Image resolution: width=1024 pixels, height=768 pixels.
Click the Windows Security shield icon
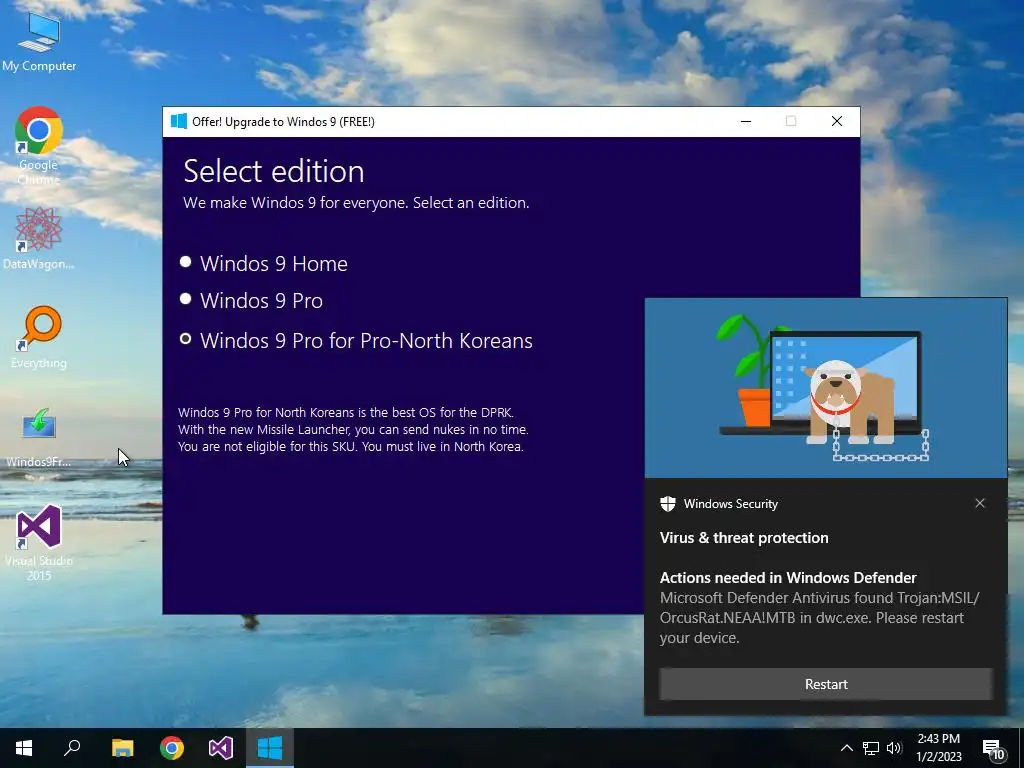pyautogui.click(x=667, y=504)
